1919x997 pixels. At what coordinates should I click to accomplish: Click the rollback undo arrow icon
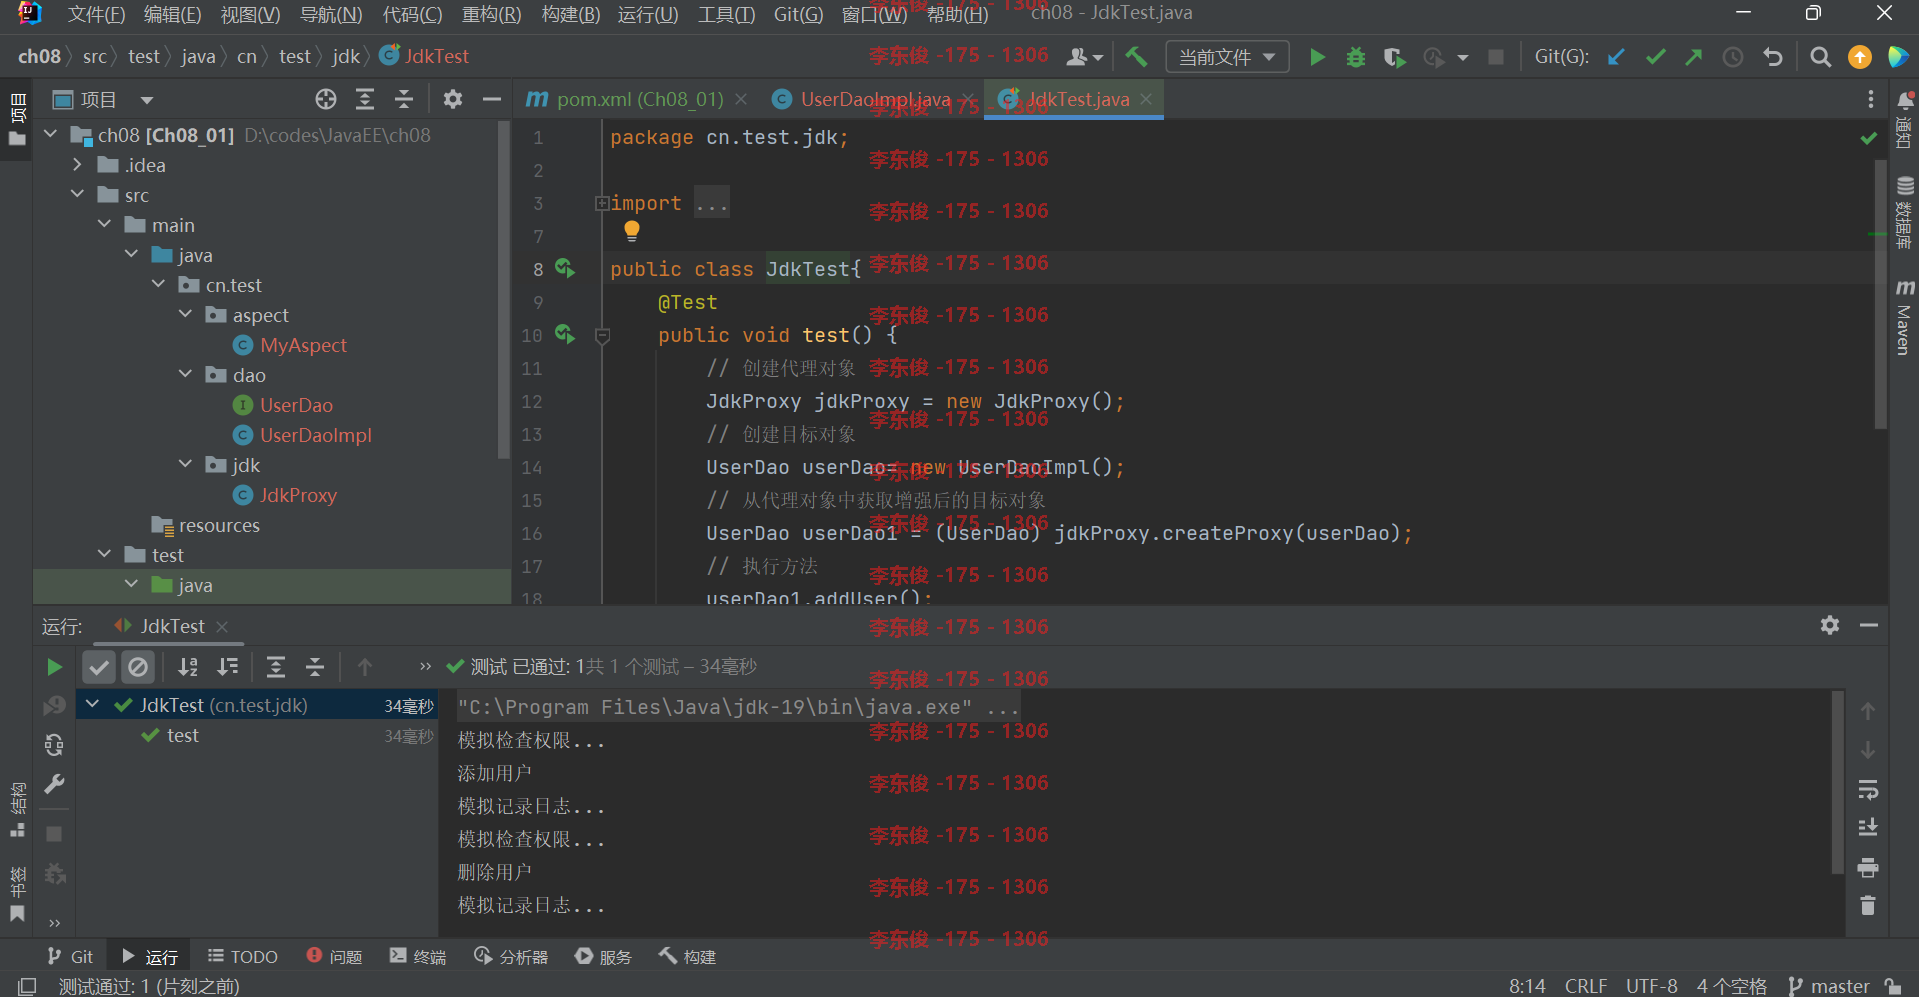tap(1773, 57)
